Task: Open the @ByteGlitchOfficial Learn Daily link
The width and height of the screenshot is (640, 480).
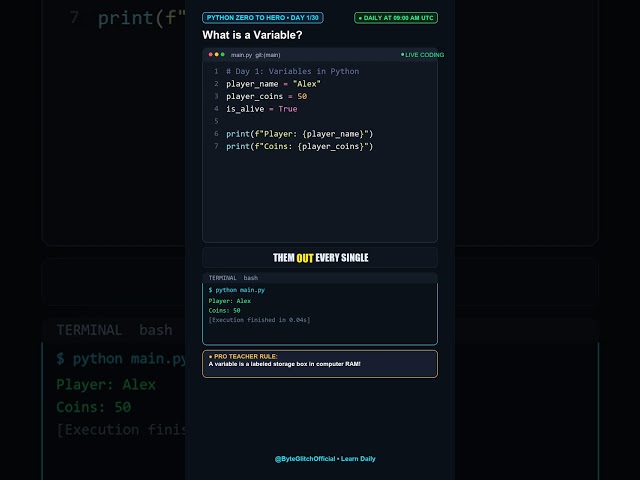Action: [x=325, y=458]
